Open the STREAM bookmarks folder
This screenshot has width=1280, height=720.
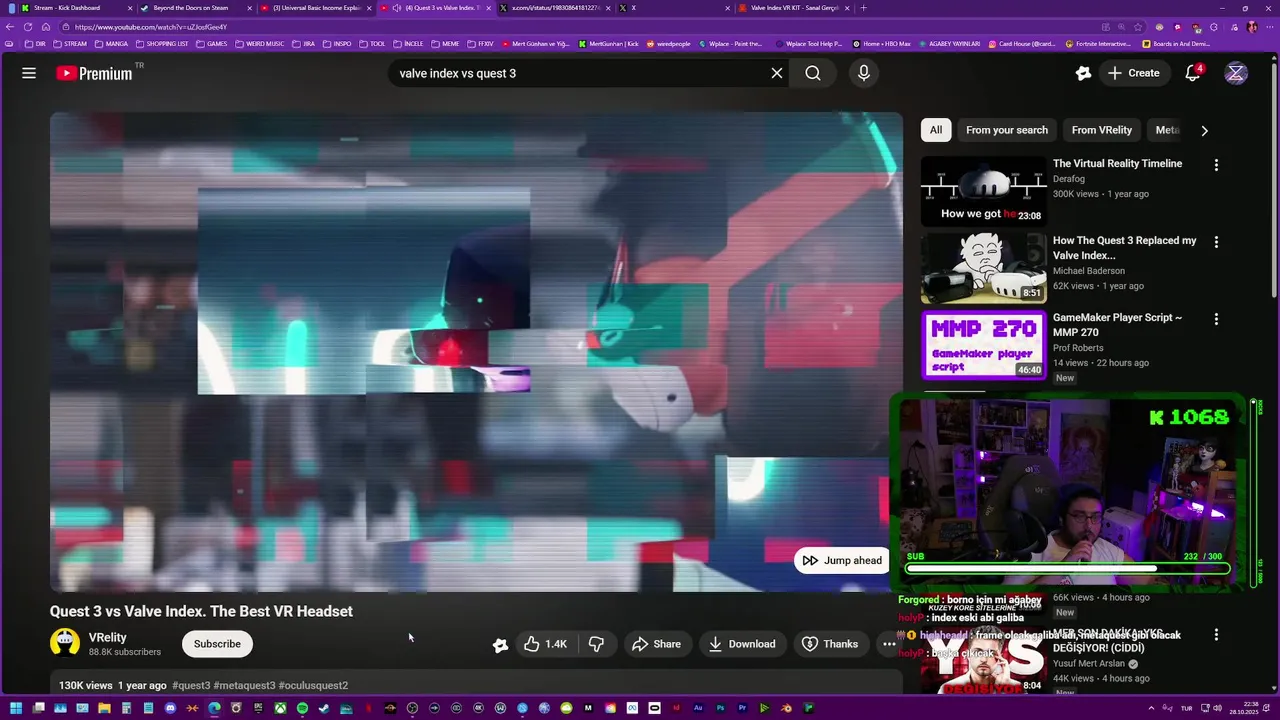[x=70, y=44]
